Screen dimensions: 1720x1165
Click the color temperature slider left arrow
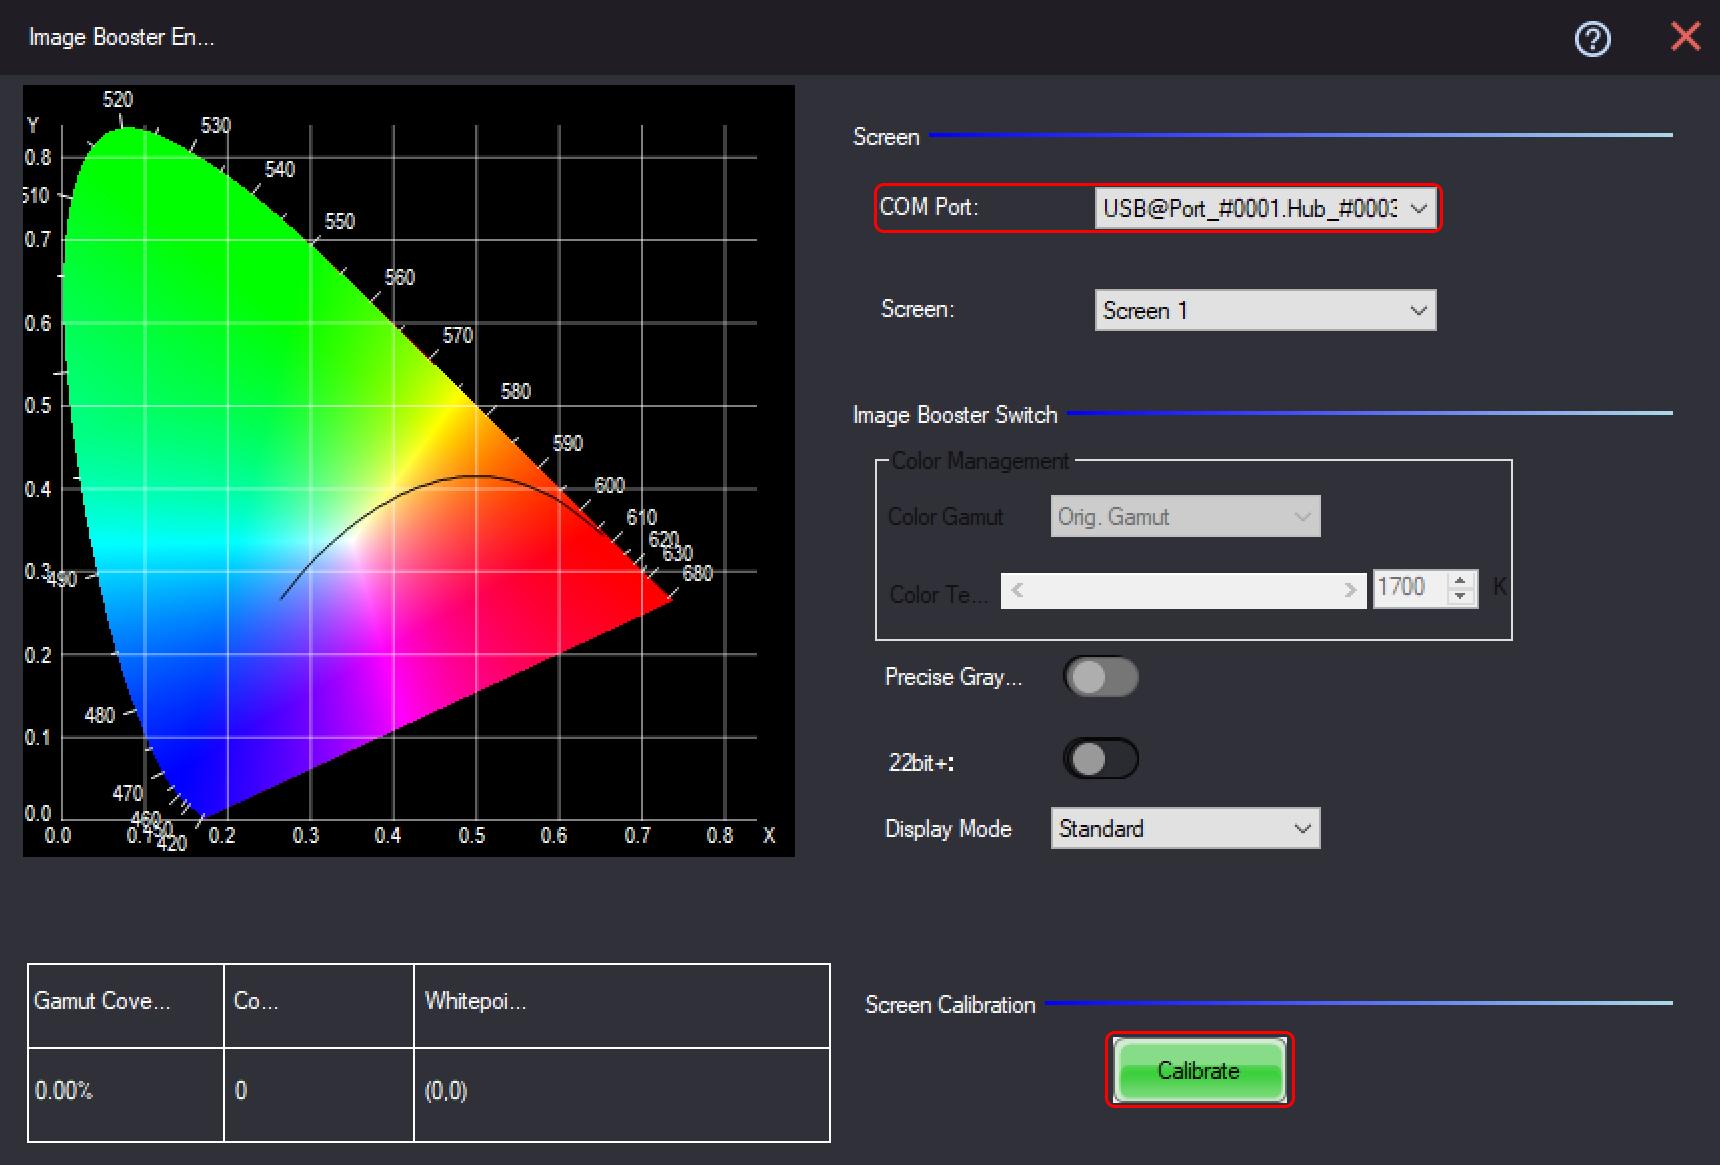pos(1017,590)
